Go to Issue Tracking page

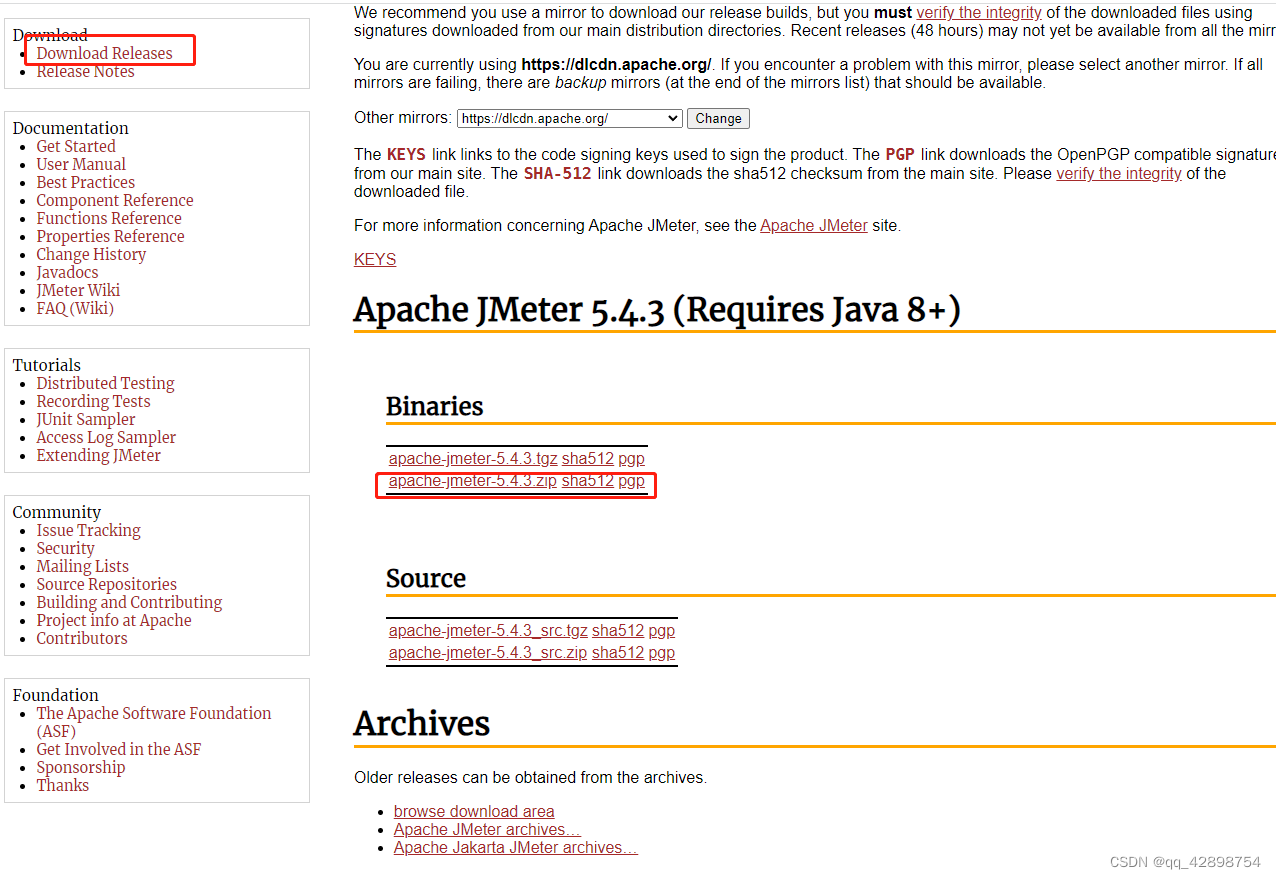88,530
